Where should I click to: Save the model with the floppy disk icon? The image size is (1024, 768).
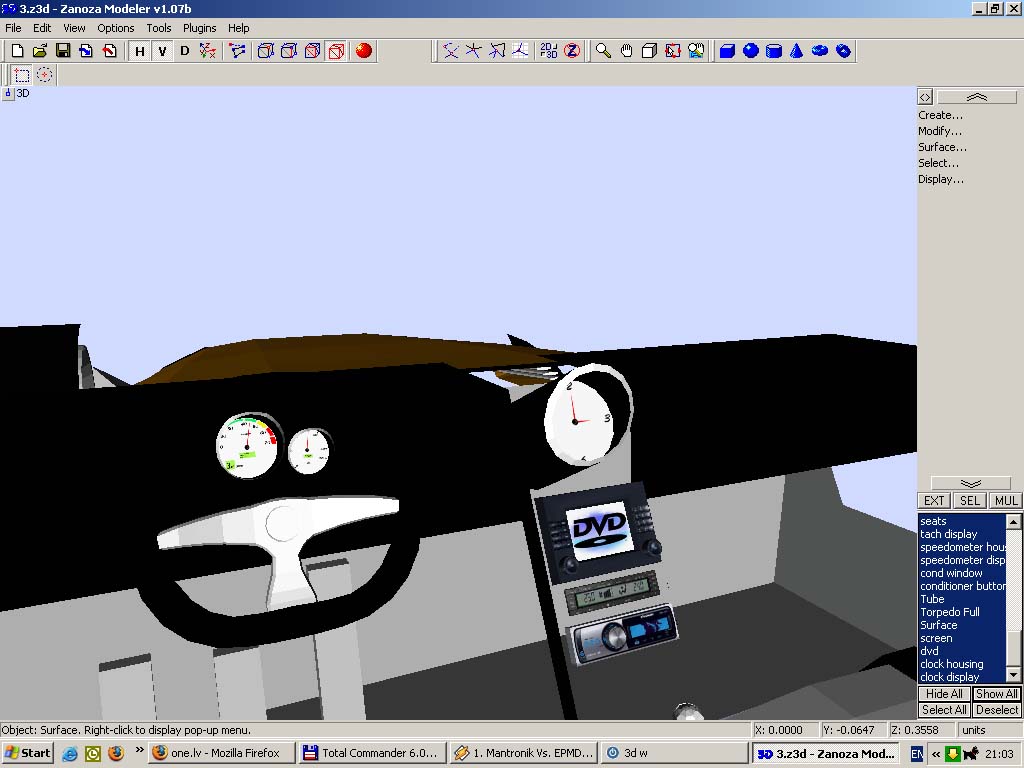click(63, 51)
